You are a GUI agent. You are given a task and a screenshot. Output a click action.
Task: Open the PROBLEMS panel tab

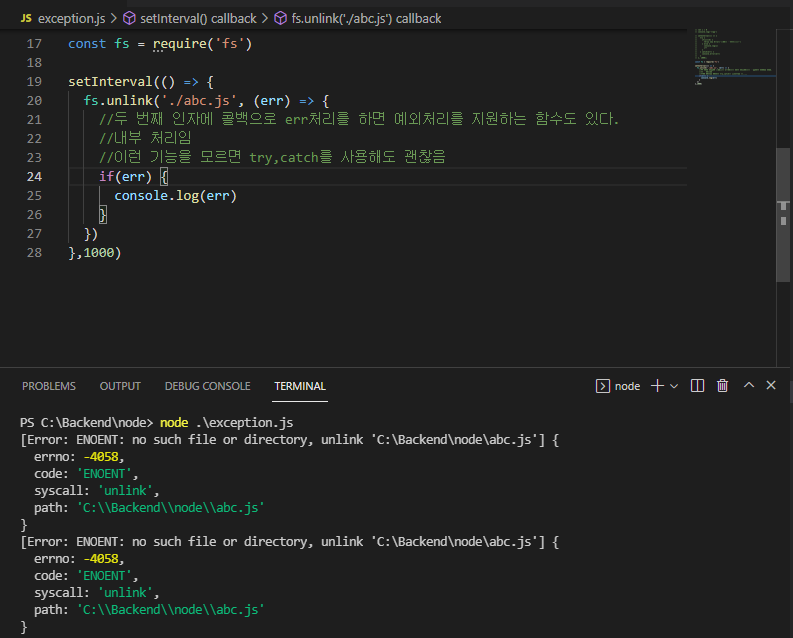point(49,386)
